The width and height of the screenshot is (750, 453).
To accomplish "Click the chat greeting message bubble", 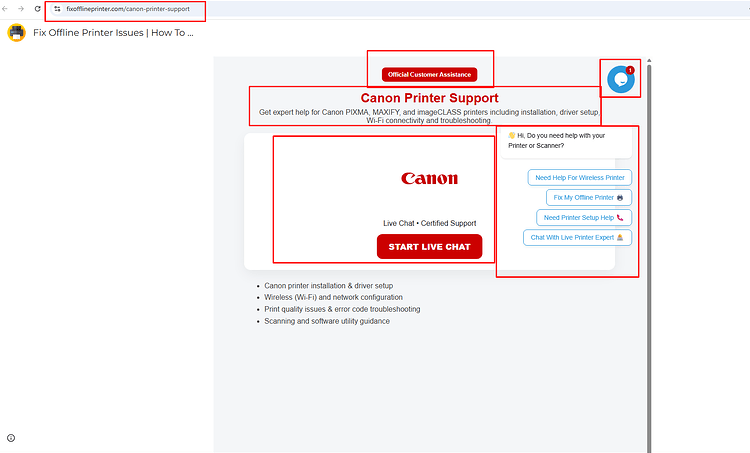I will click(x=566, y=142).
